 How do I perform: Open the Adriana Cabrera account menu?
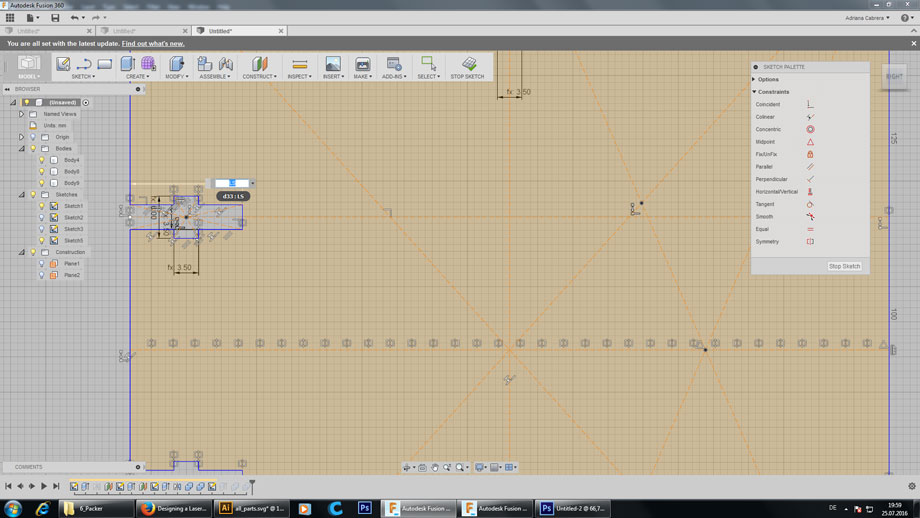coord(867,18)
